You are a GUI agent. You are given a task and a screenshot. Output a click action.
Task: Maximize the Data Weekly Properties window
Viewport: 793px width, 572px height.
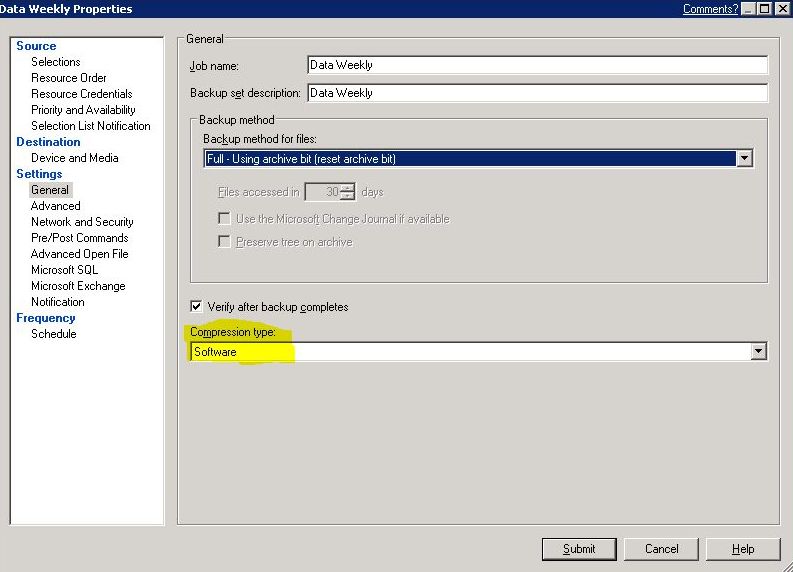click(x=765, y=9)
